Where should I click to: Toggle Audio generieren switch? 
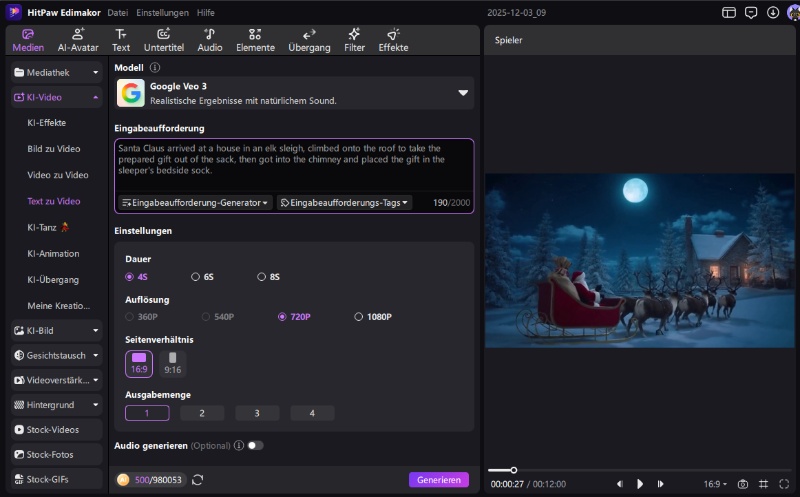pyautogui.click(x=255, y=445)
